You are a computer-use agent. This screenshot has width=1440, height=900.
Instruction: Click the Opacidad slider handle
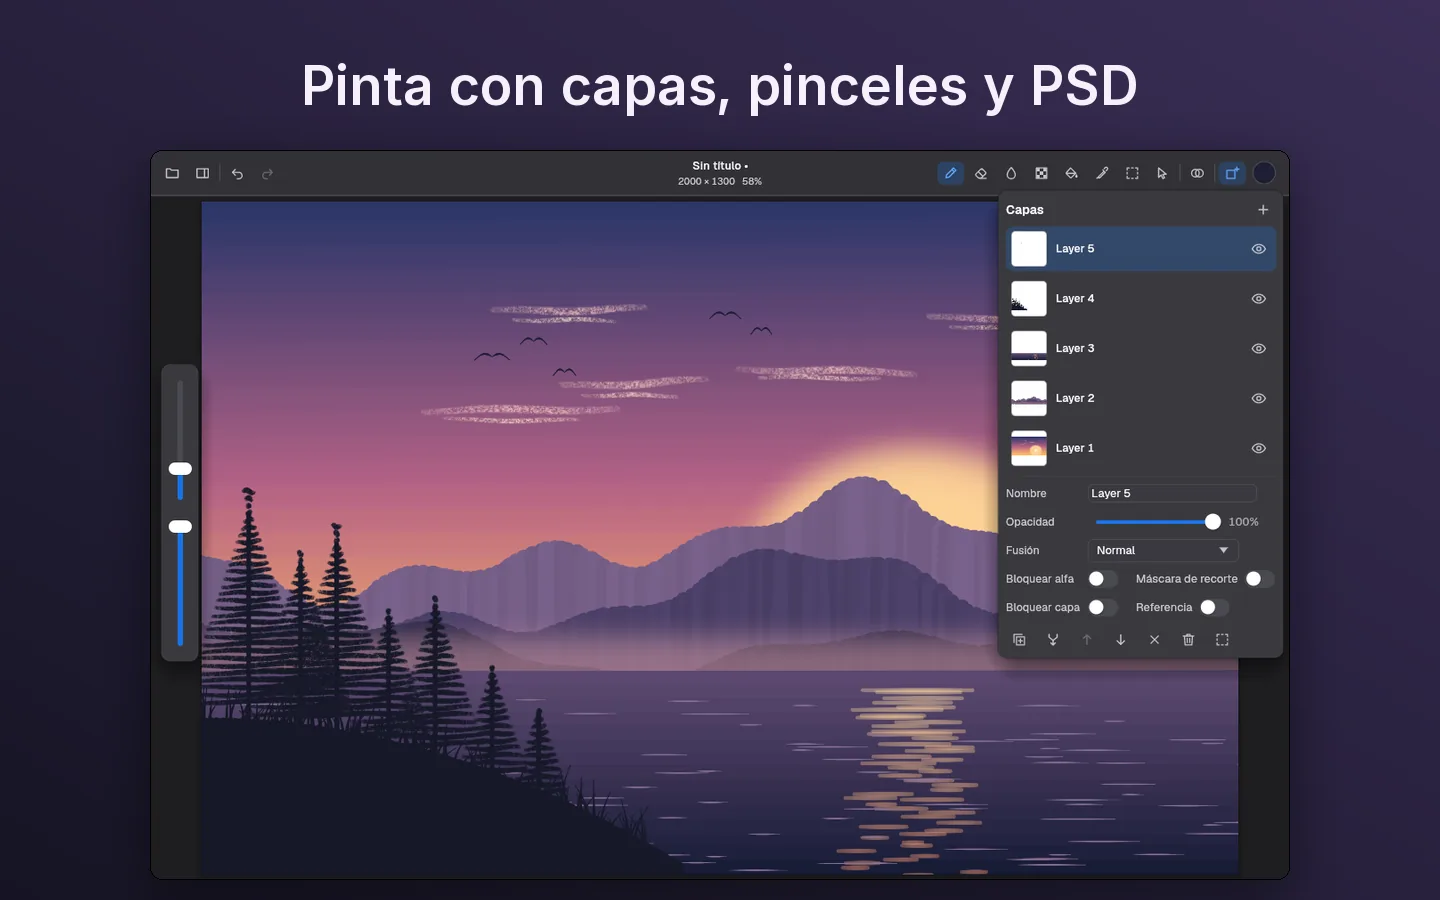pyautogui.click(x=1213, y=522)
